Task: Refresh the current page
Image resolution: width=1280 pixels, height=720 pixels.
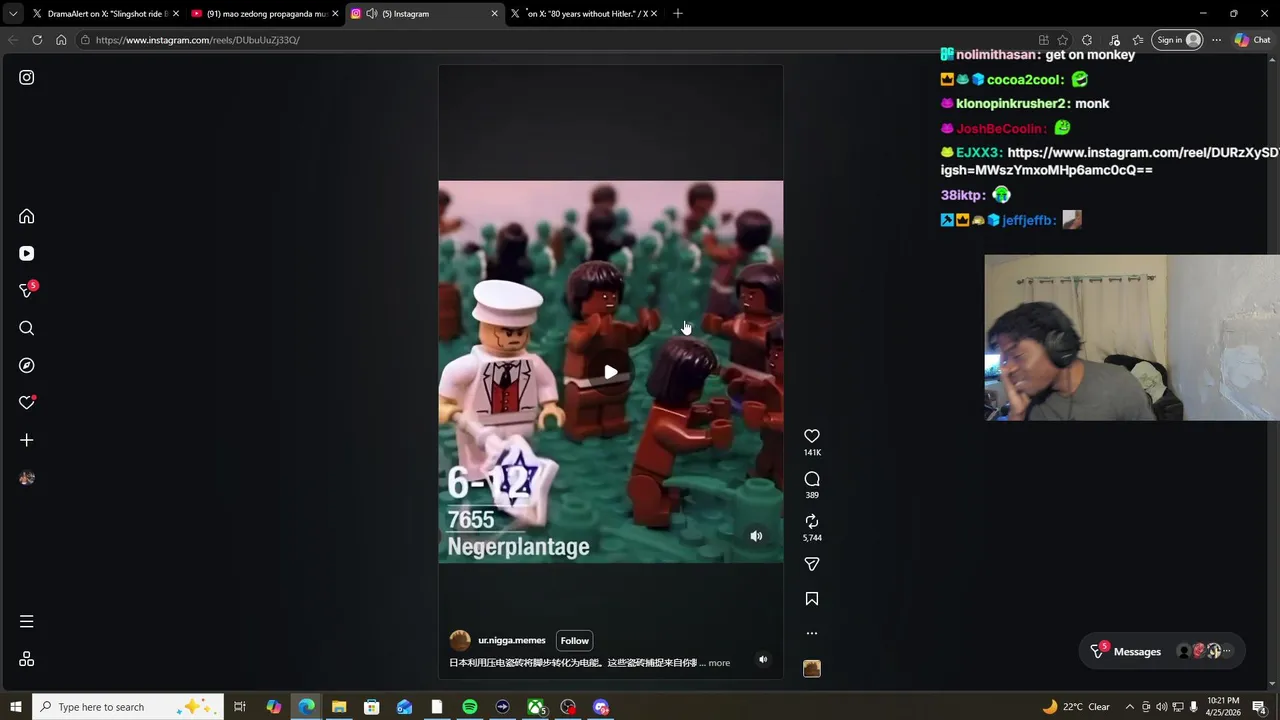Action: pos(37,40)
